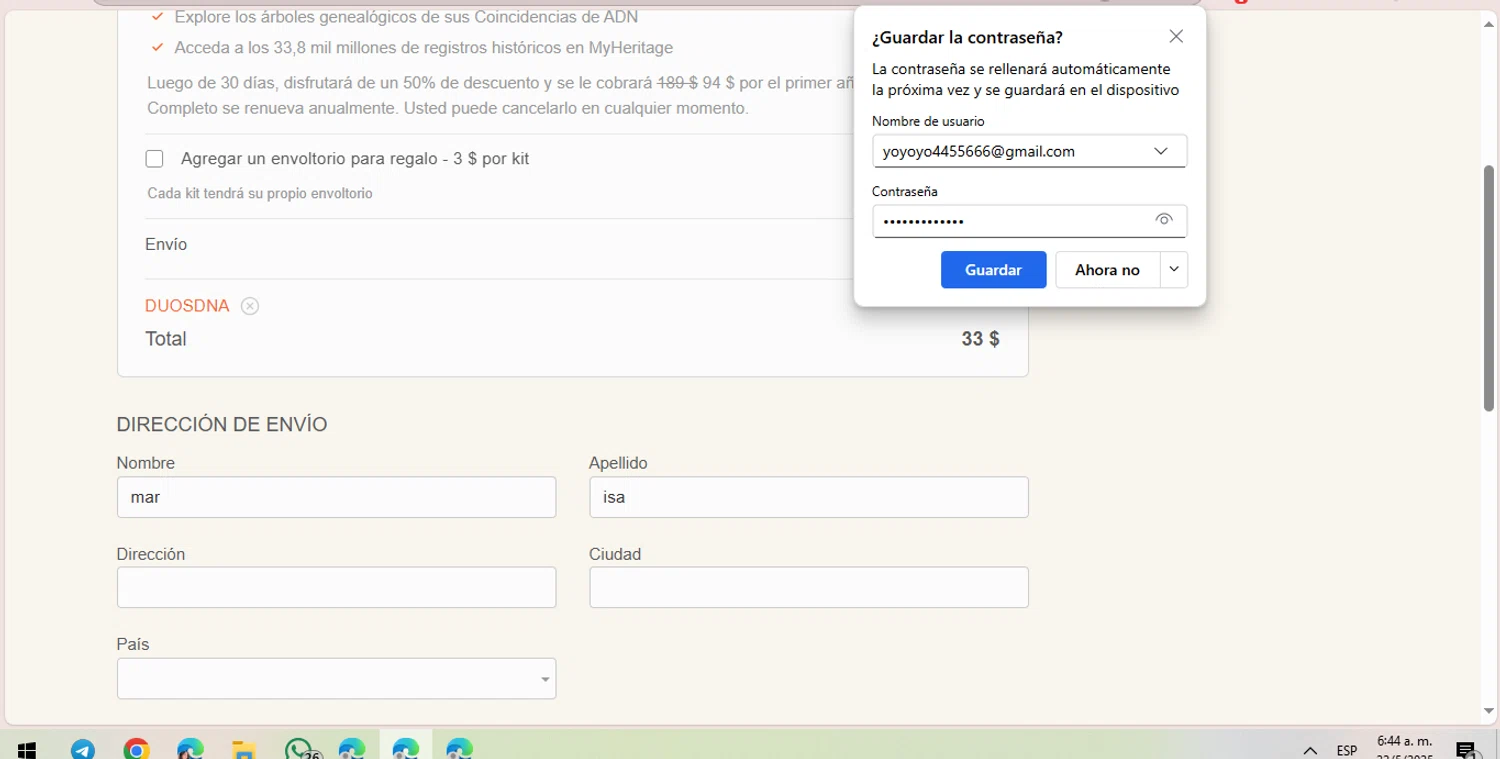This screenshot has width=1500, height=759.
Task: Open the Windows Start menu
Action: click(27, 749)
